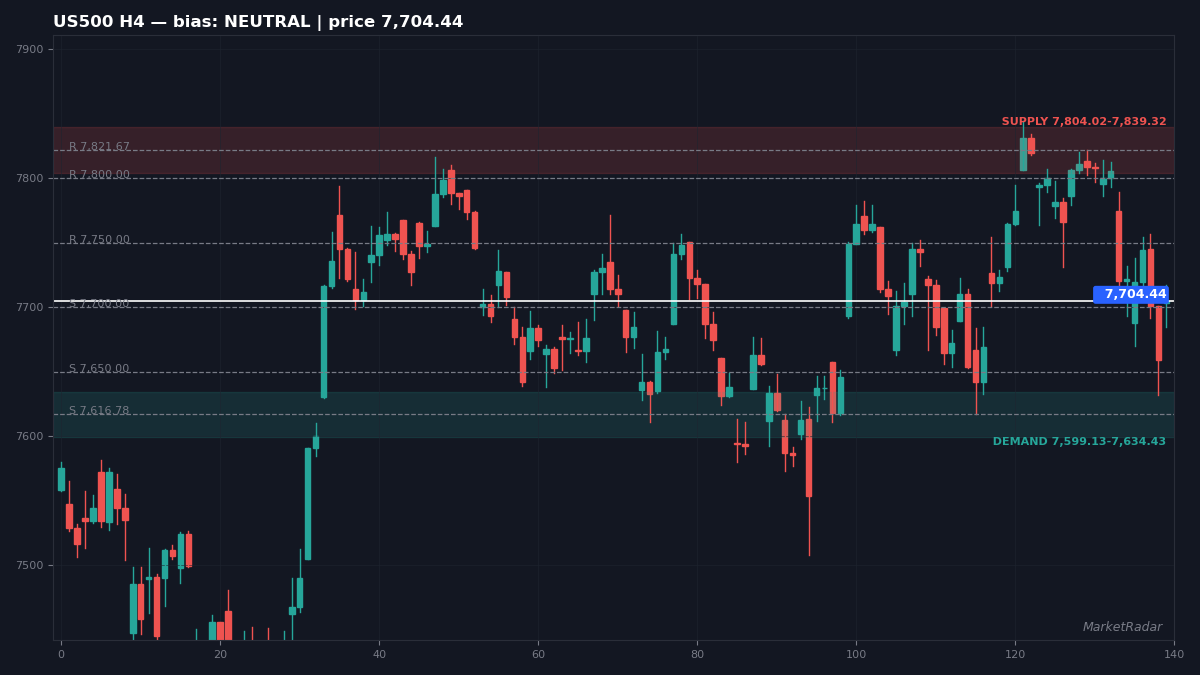Click the x-axis tick label 20
The height and width of the screenshot is (675, 1200).
220,655
